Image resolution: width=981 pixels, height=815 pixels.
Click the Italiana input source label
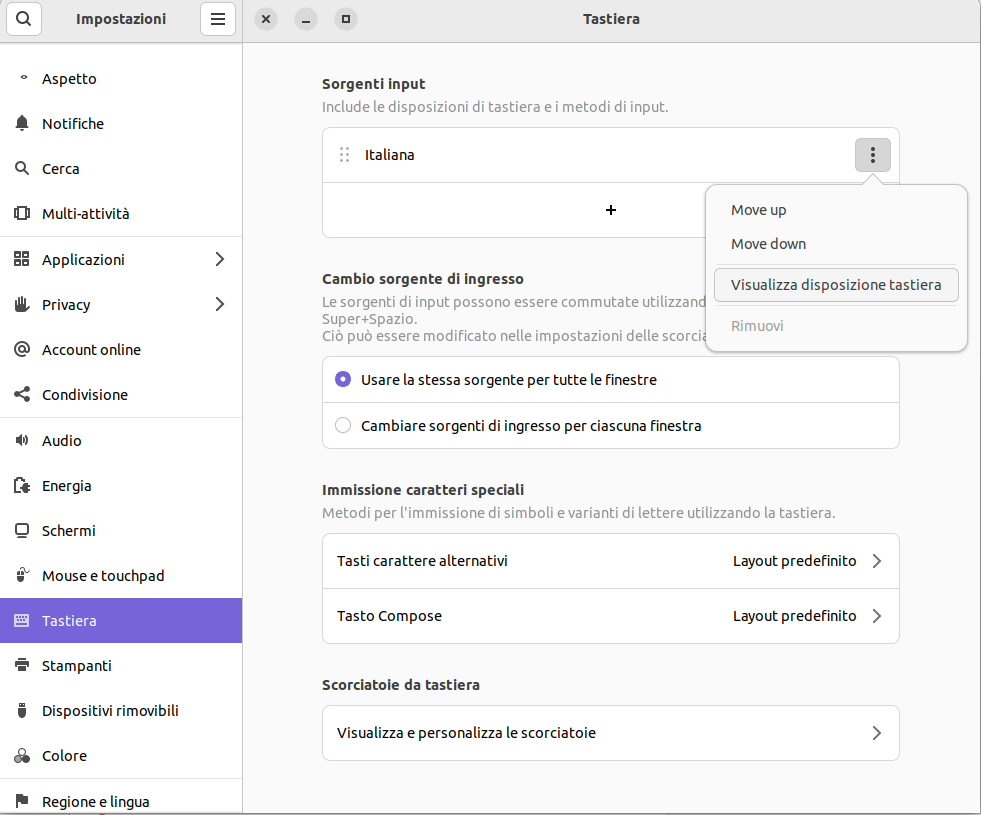[389, 154]
